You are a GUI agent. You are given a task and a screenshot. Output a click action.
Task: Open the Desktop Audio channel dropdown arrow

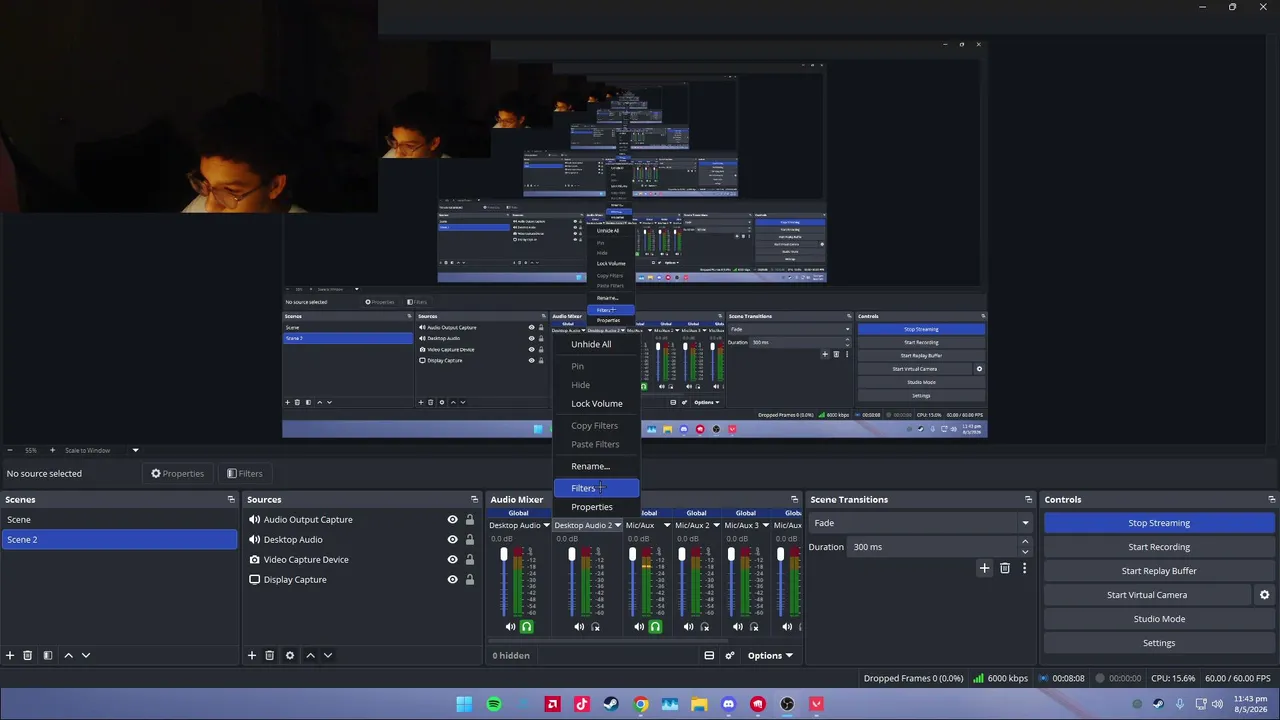[x=546, y=525]
